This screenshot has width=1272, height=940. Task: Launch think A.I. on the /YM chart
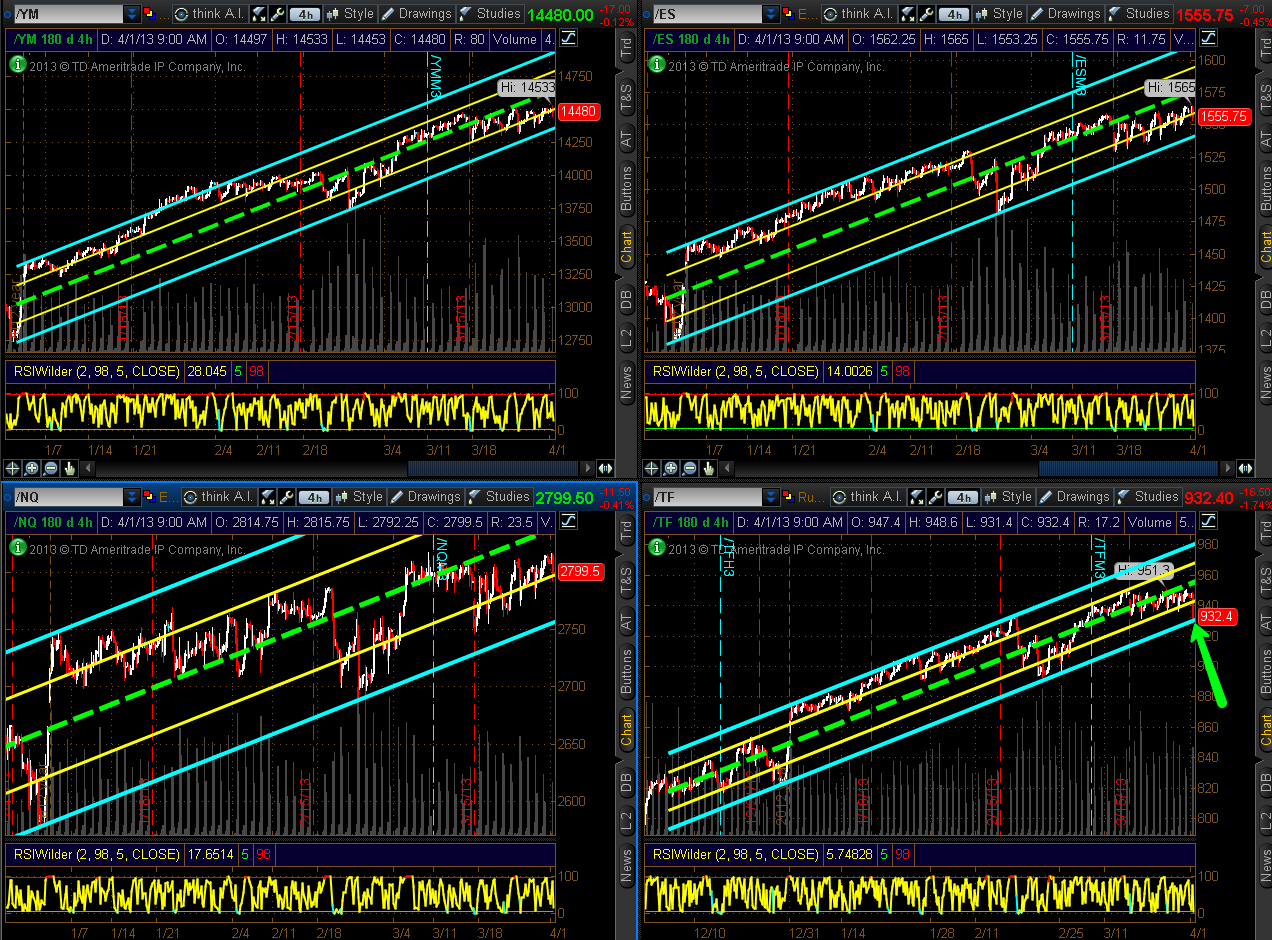pyautogui.click(x=210, y=14)
